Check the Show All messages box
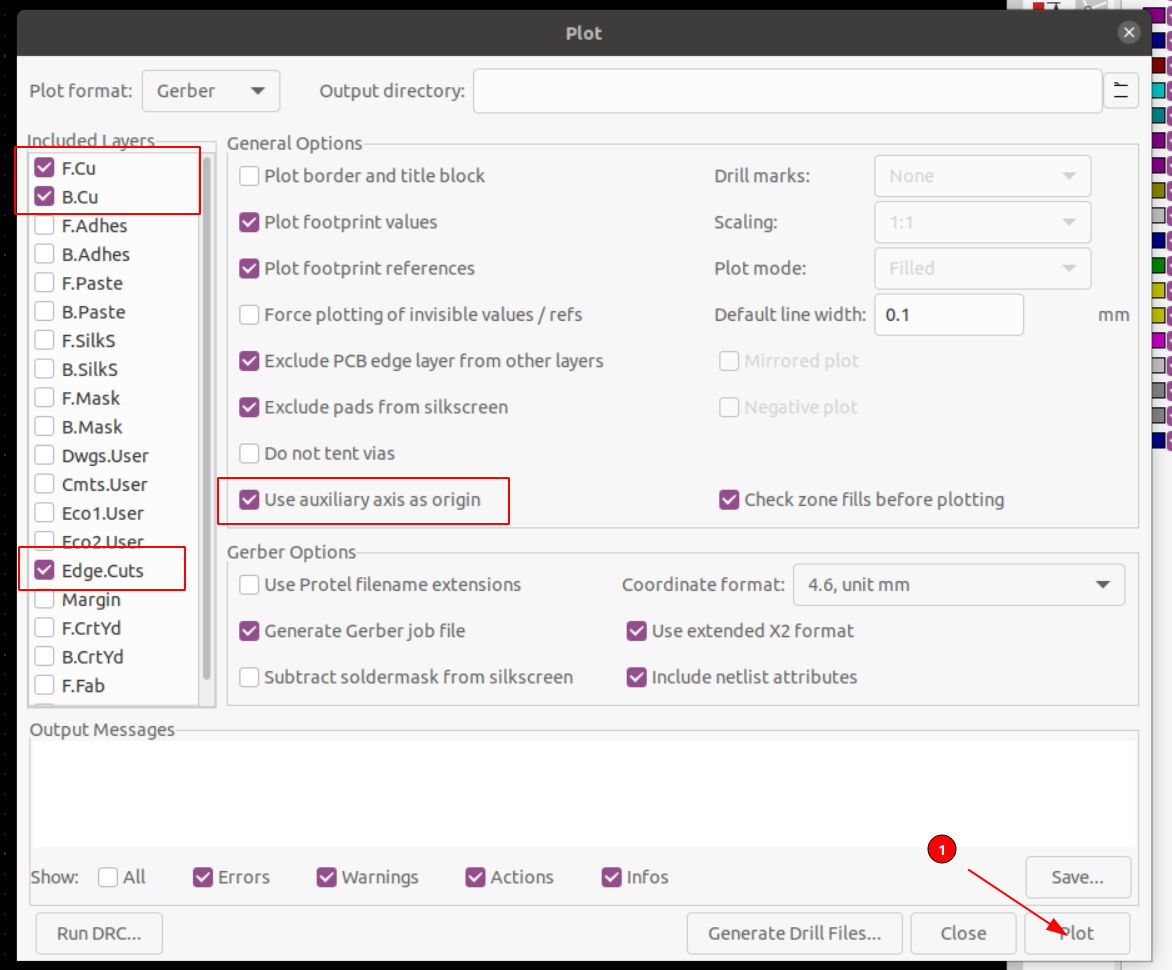 tap(108, 877)
